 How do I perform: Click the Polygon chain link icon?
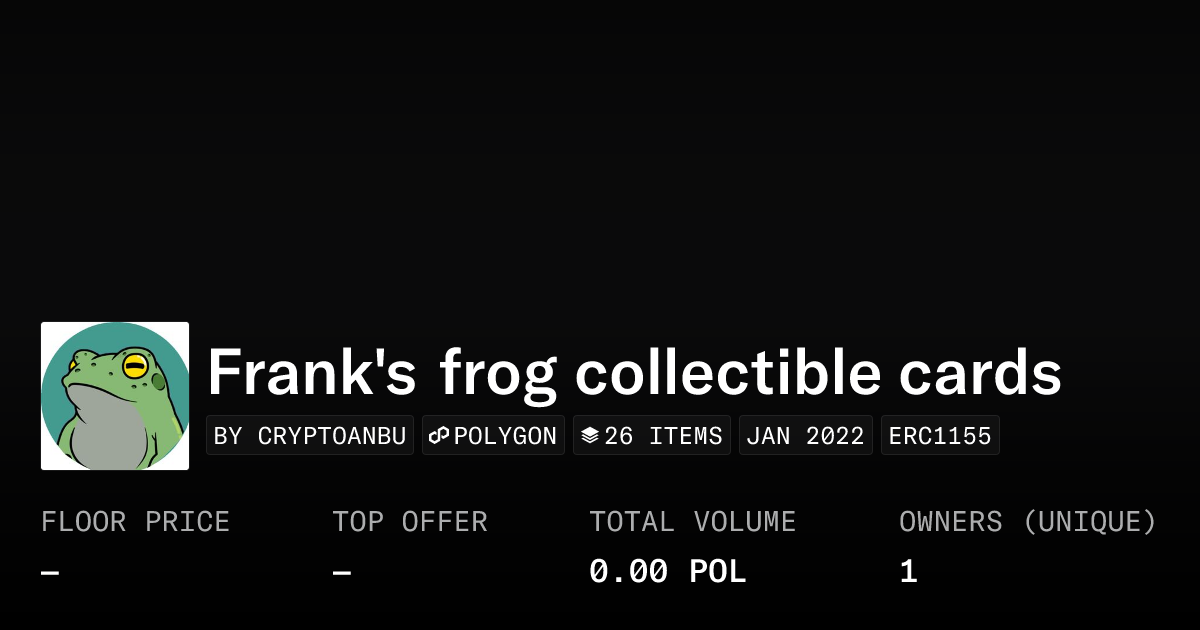(439, 436)
